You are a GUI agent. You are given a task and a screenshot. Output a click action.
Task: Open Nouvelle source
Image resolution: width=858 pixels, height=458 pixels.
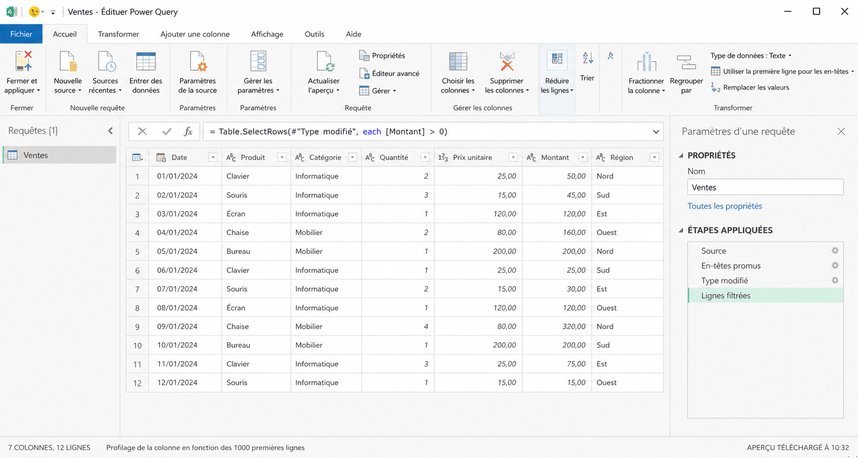[68, 73]
